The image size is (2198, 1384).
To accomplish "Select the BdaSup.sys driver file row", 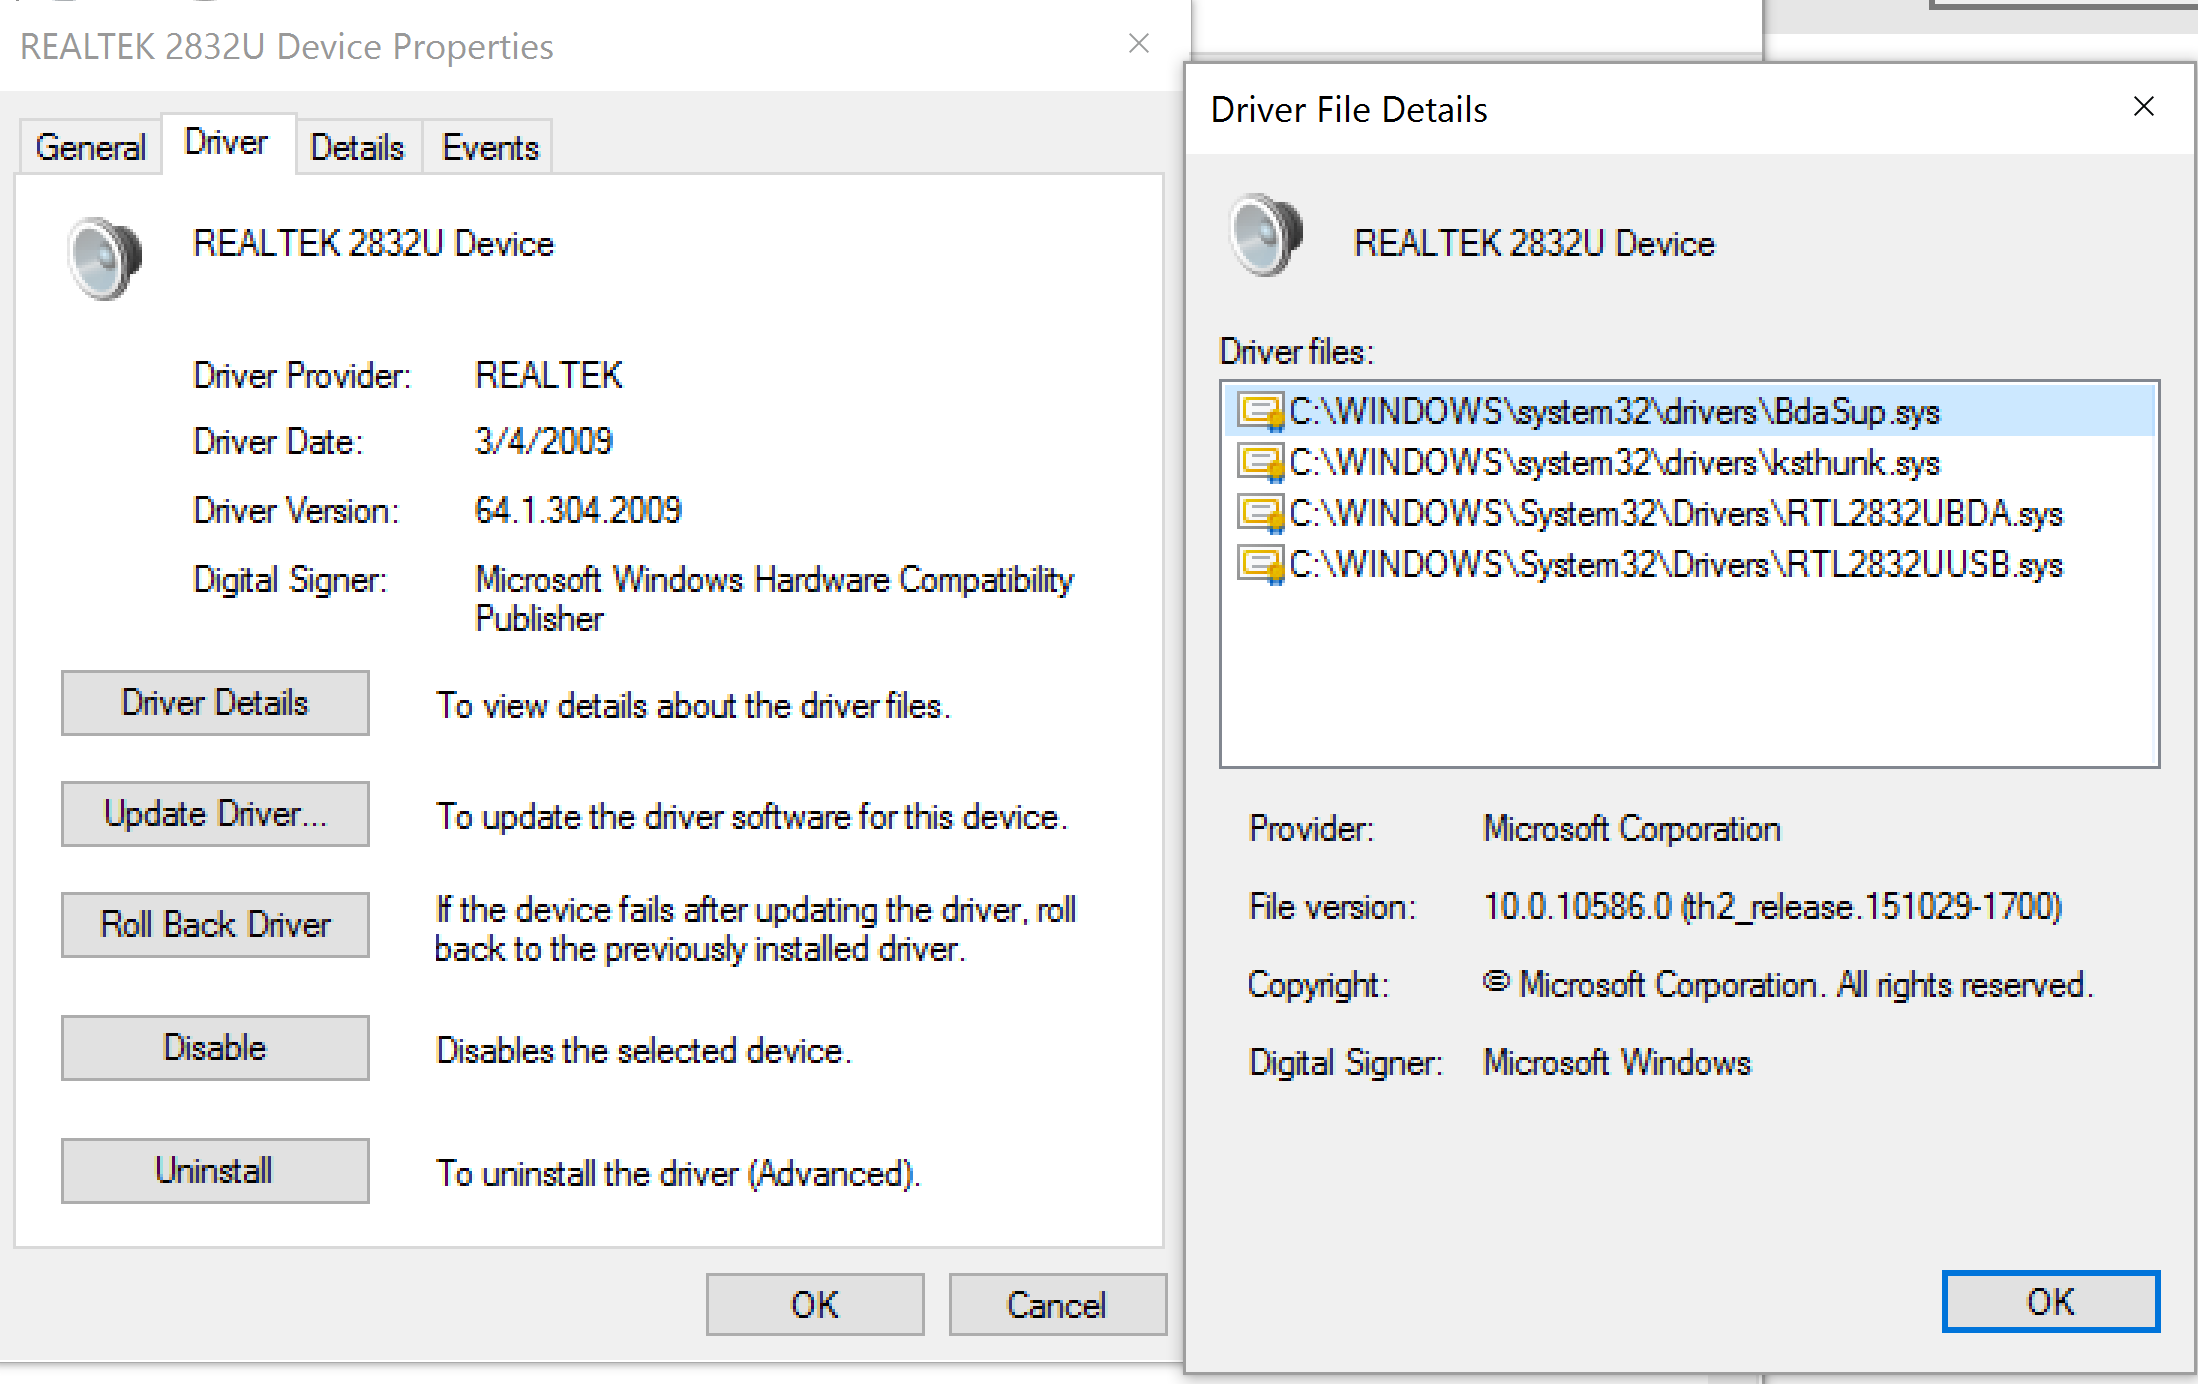I will [1689, 411].
